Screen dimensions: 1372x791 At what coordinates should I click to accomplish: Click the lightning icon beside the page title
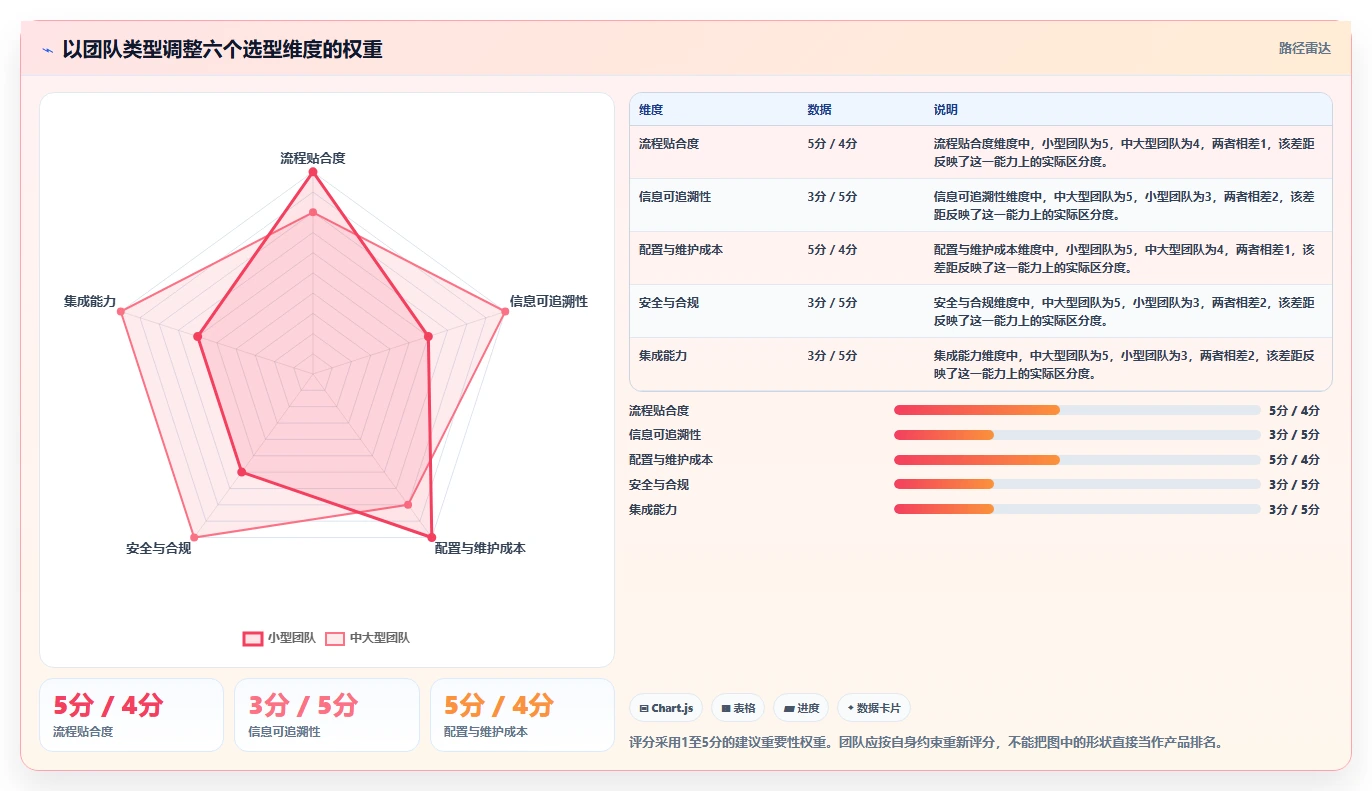(x=47, y=50)
